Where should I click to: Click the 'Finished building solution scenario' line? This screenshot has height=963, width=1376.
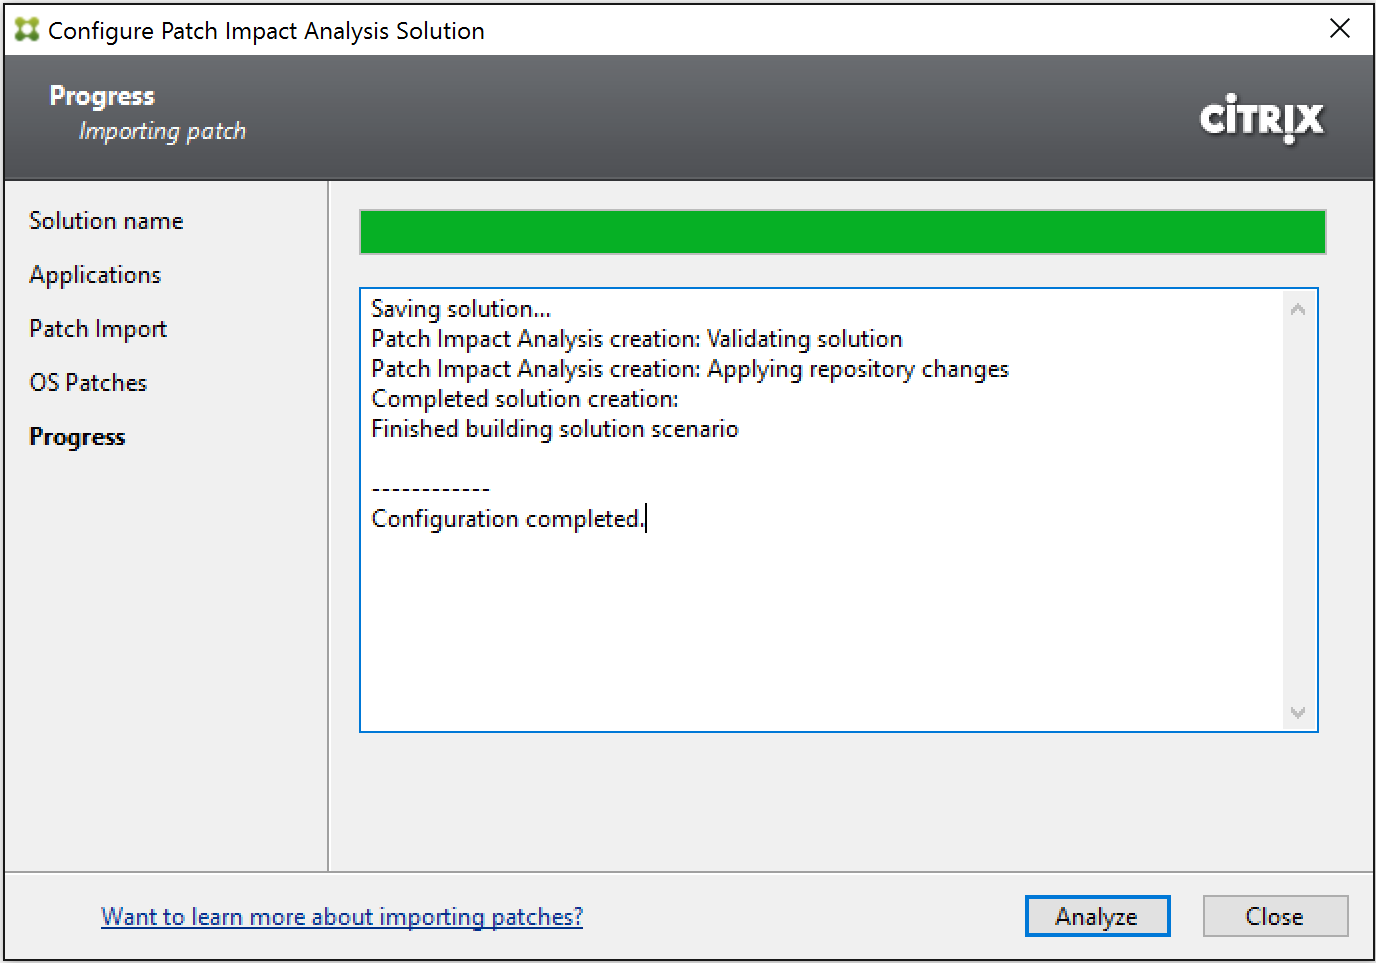pyautogui.click(x=554, y=429)
